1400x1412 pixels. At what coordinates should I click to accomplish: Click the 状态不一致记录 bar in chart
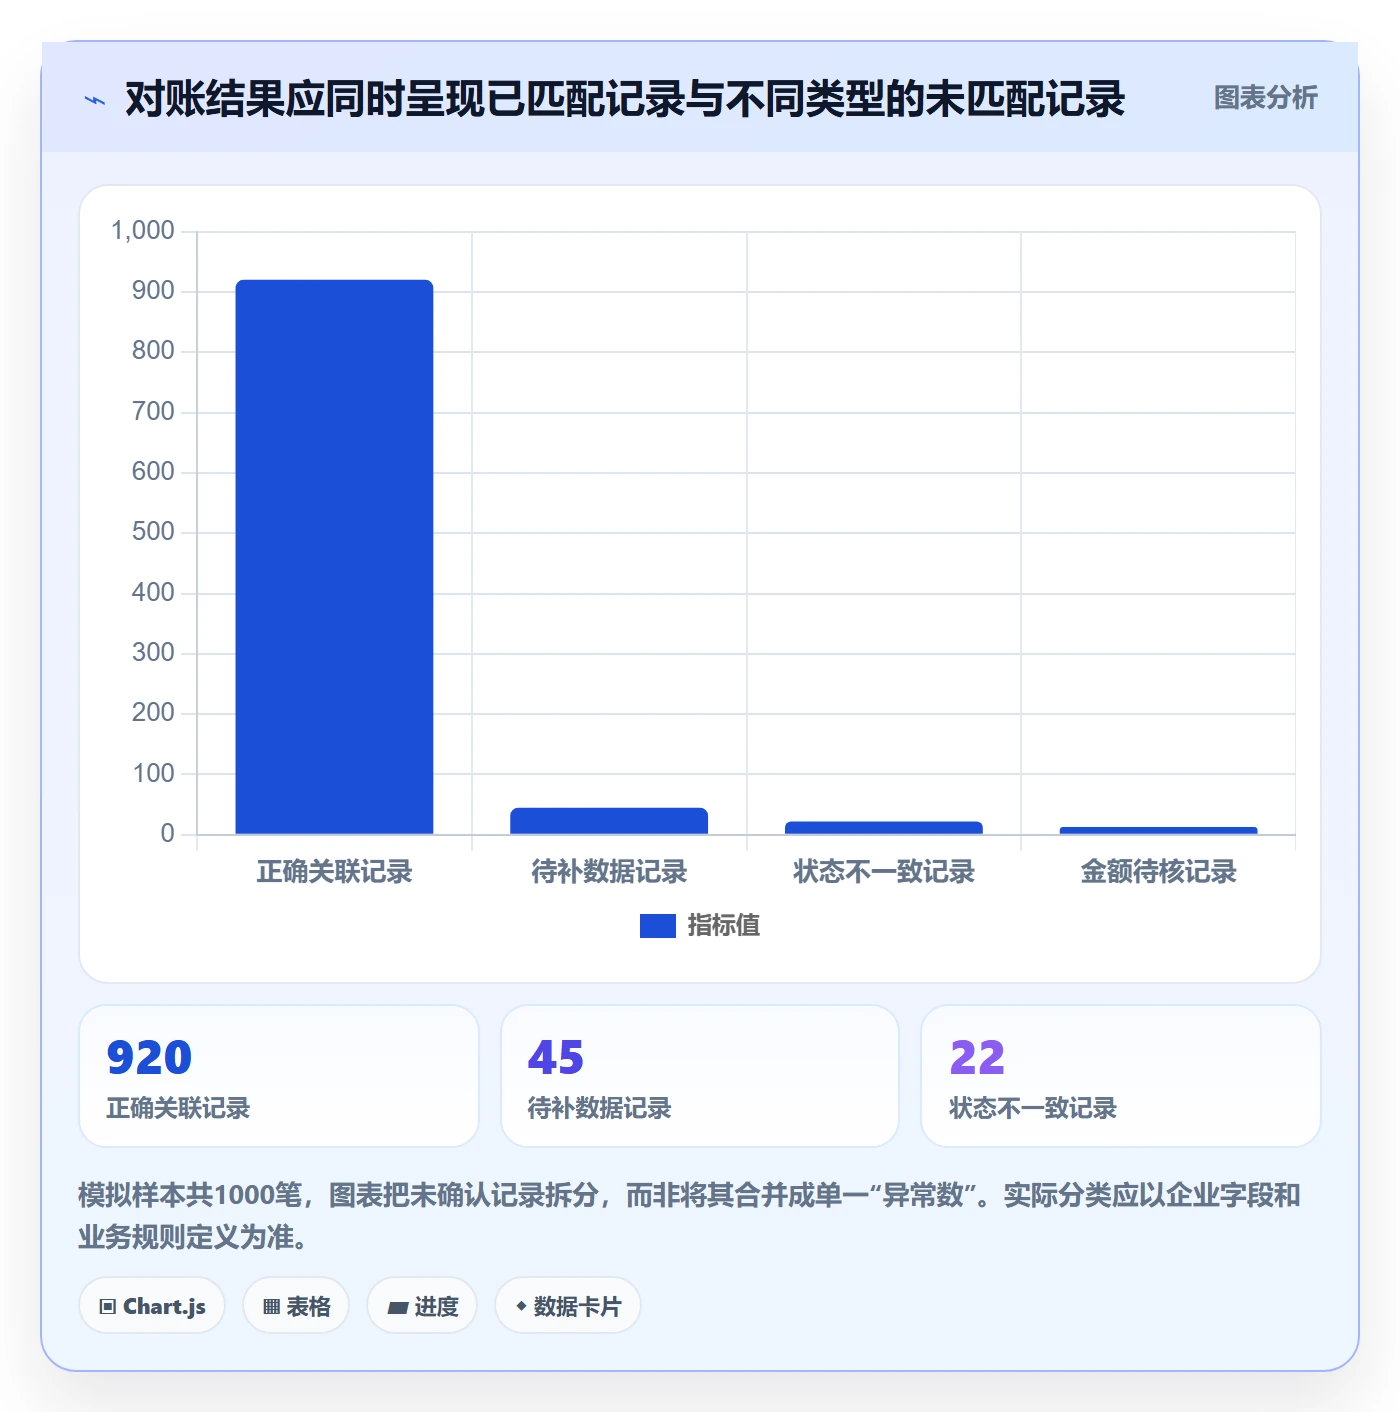[884, 828]
